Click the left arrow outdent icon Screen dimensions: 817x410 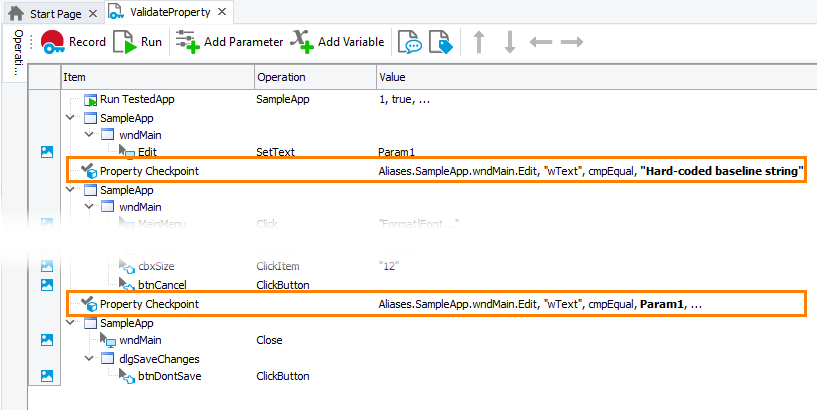tap(540, 42)
